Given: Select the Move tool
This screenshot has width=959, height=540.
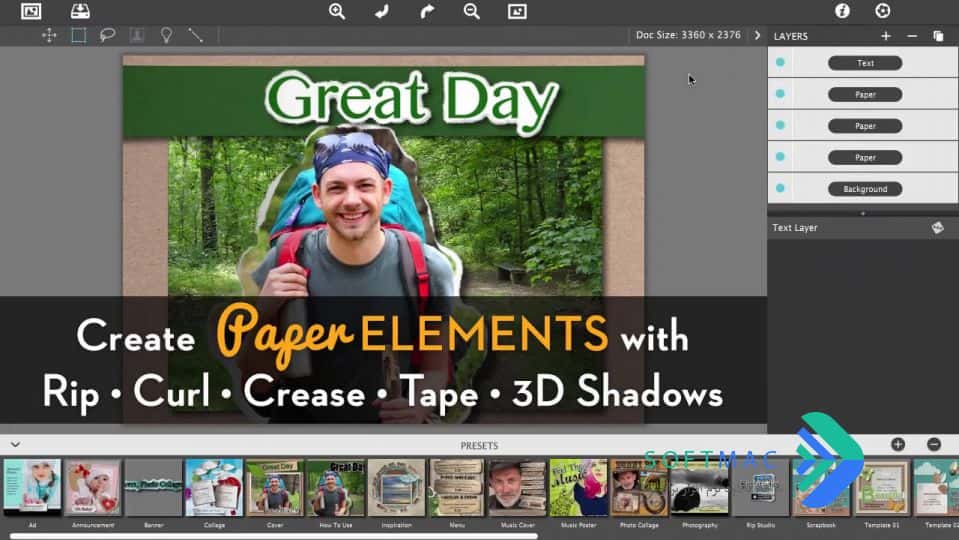Looking at the screenshot, I should tap(49, 35).
